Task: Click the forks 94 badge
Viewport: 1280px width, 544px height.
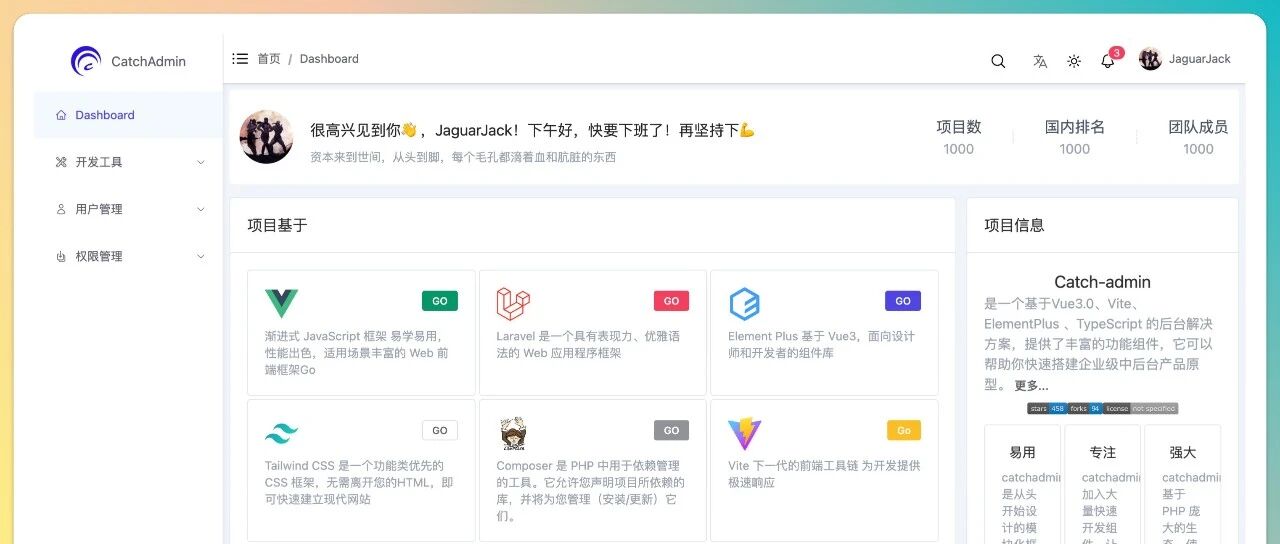Action: click(1084, 408)
